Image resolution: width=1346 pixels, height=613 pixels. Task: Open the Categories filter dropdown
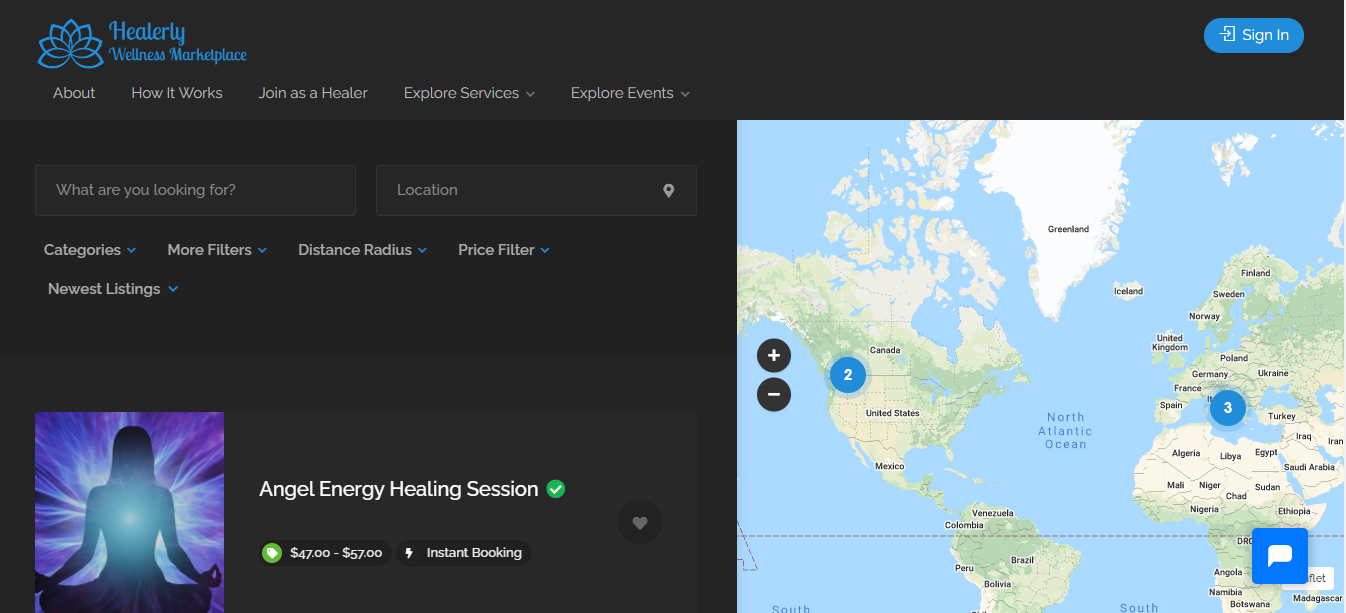point(89,250)
